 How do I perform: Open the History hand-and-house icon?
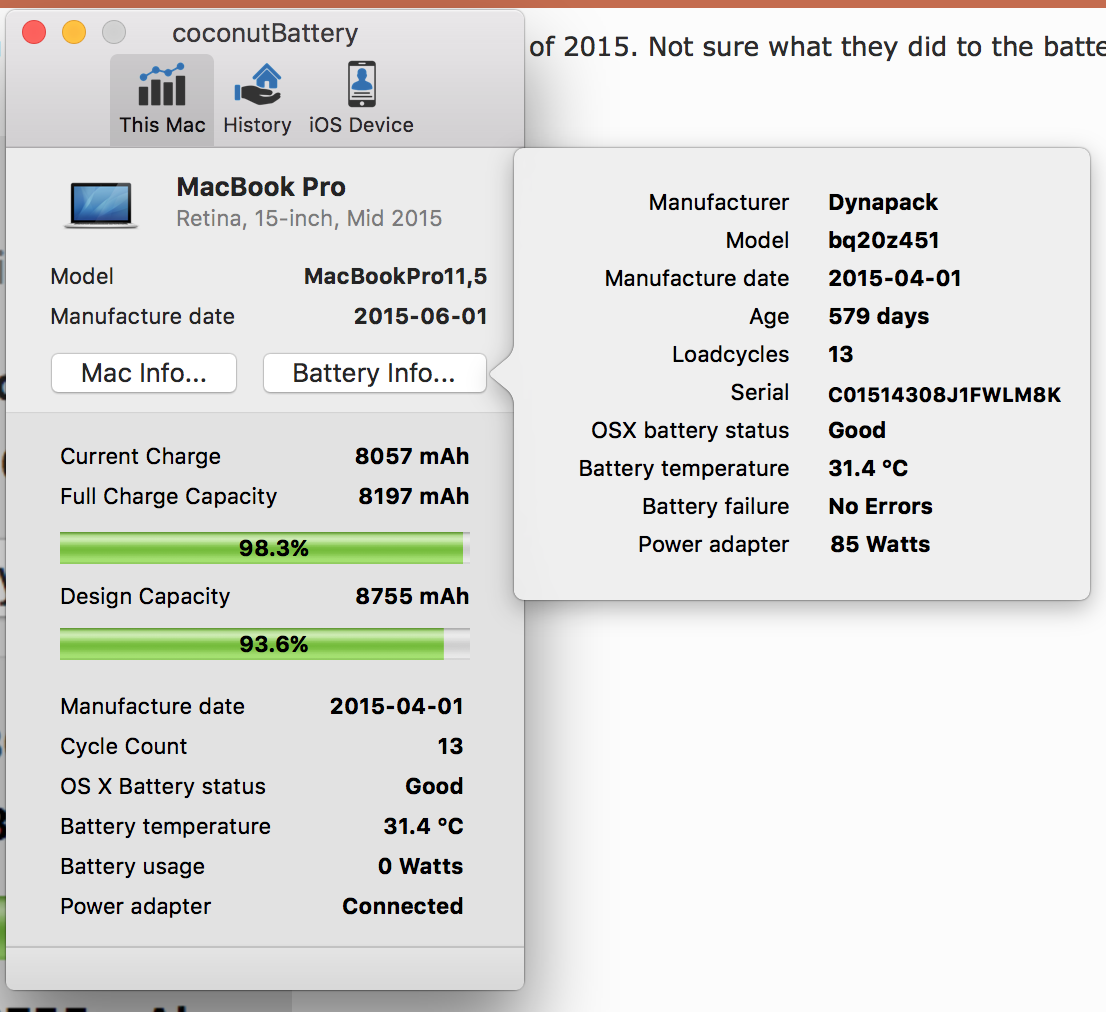[x=257, y=84]
